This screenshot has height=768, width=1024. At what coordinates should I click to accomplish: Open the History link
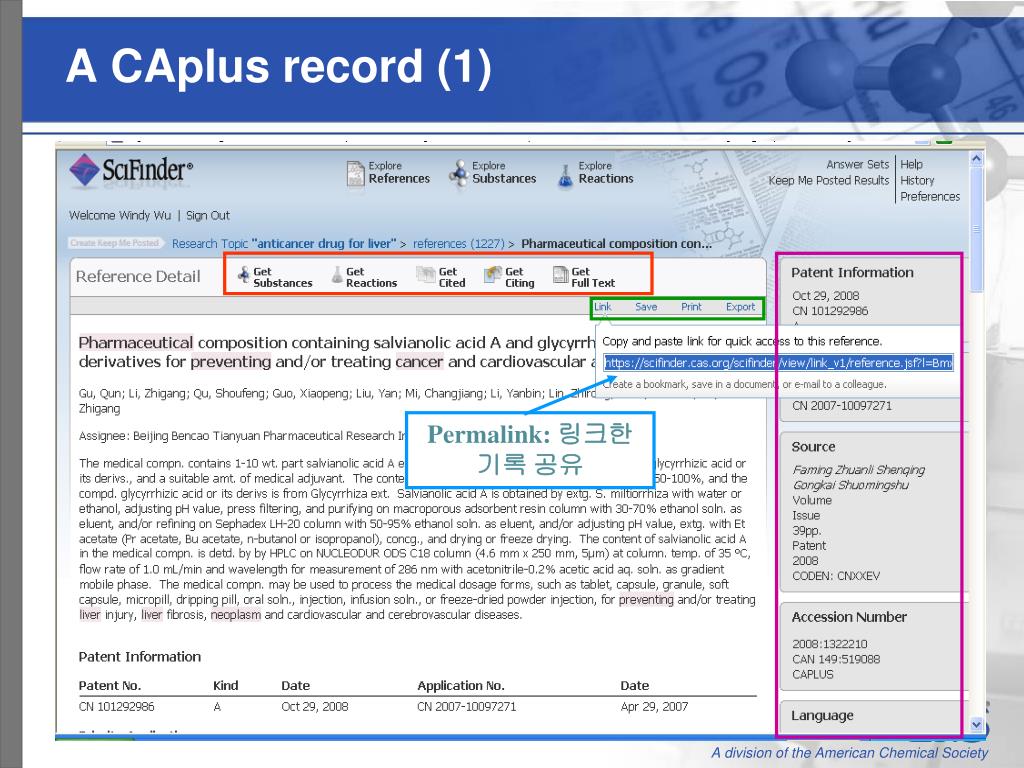tap(917, 180)
